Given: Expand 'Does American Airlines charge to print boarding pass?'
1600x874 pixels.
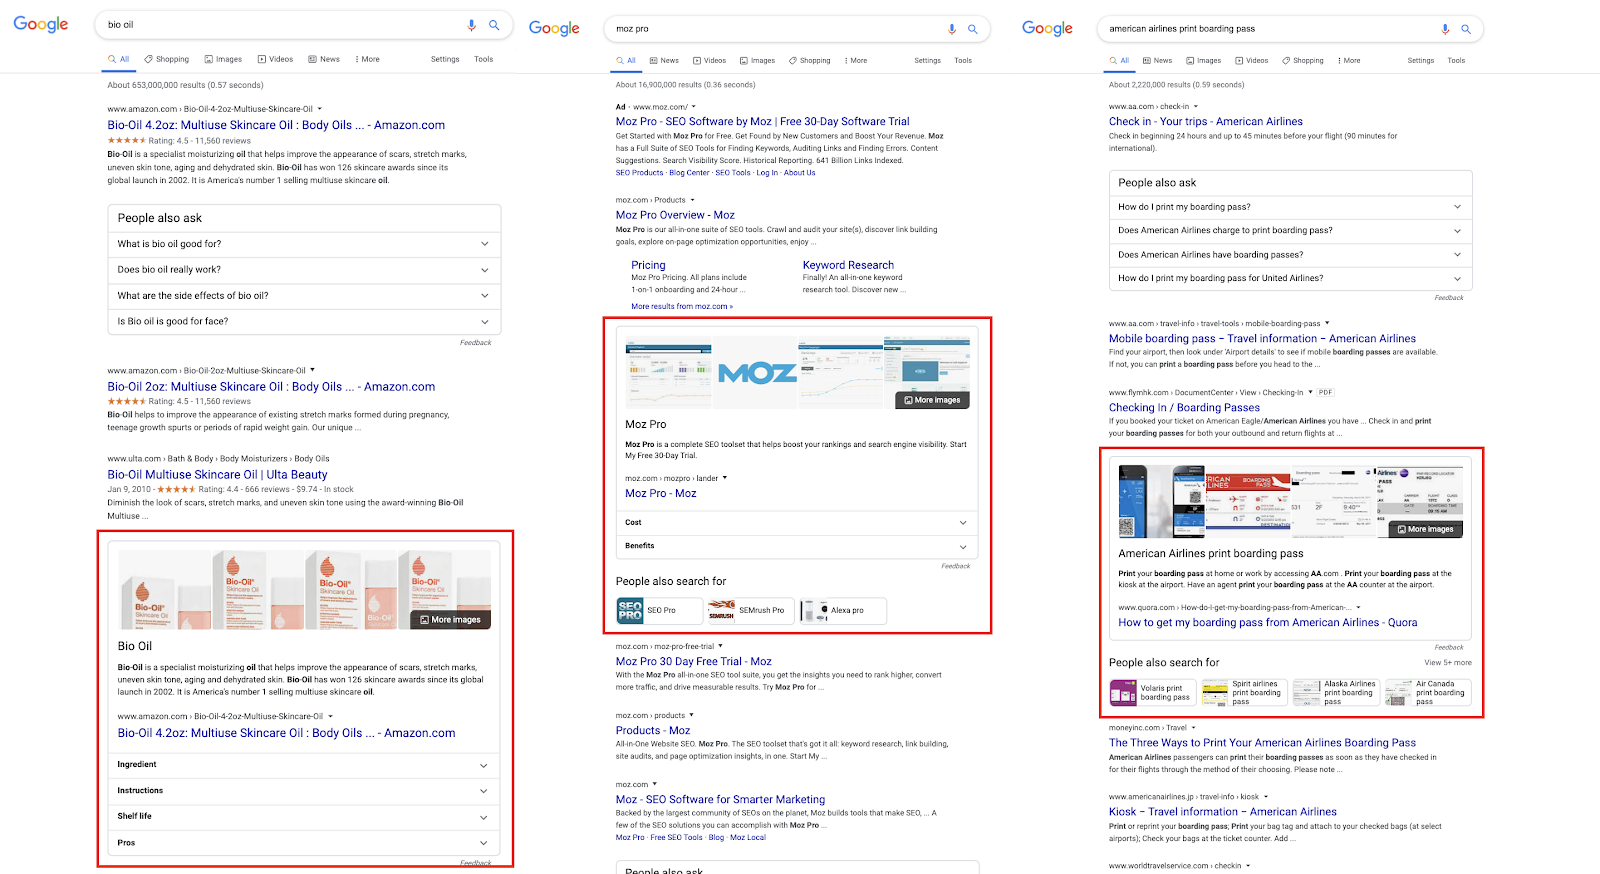Looking at the screenshot, I should coord(1290,231).
